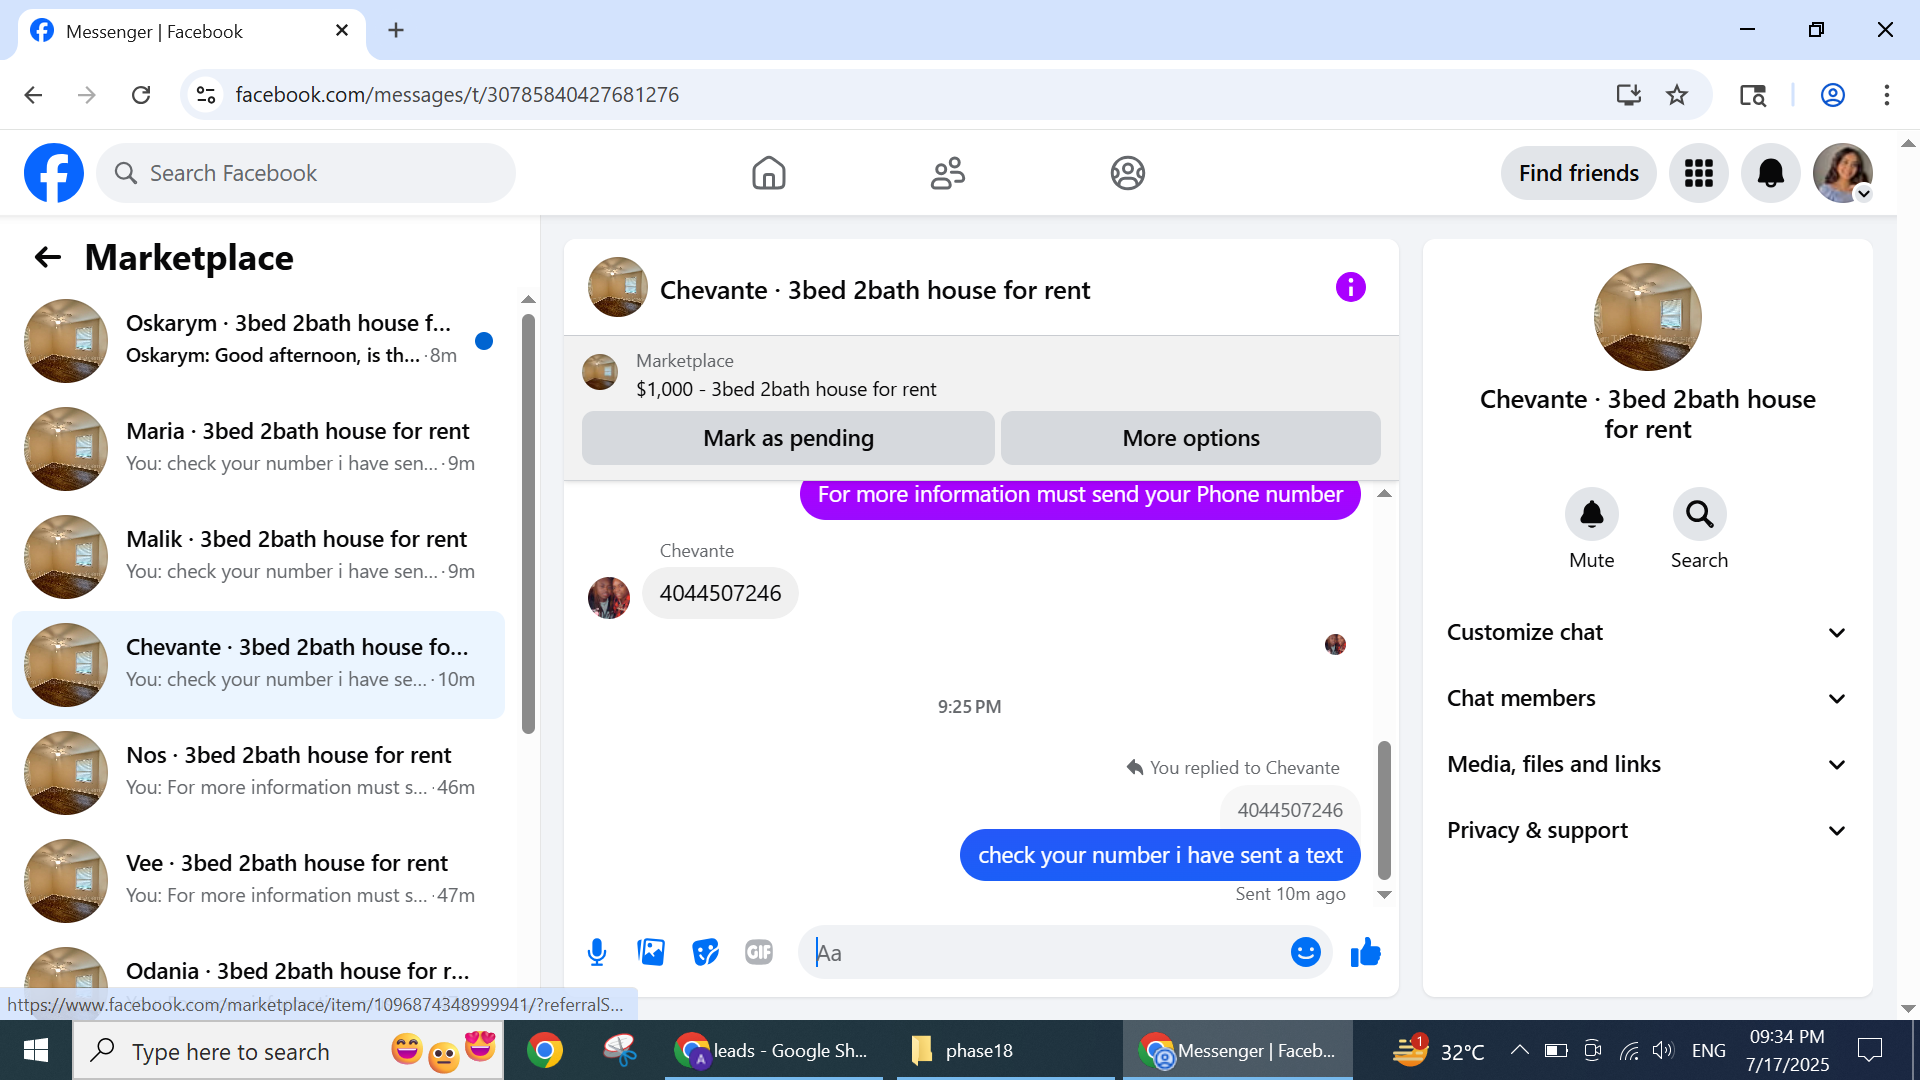Click the Facebook logo
The height and width of the screenshot is (1080, 1920).
coord(54,173)
